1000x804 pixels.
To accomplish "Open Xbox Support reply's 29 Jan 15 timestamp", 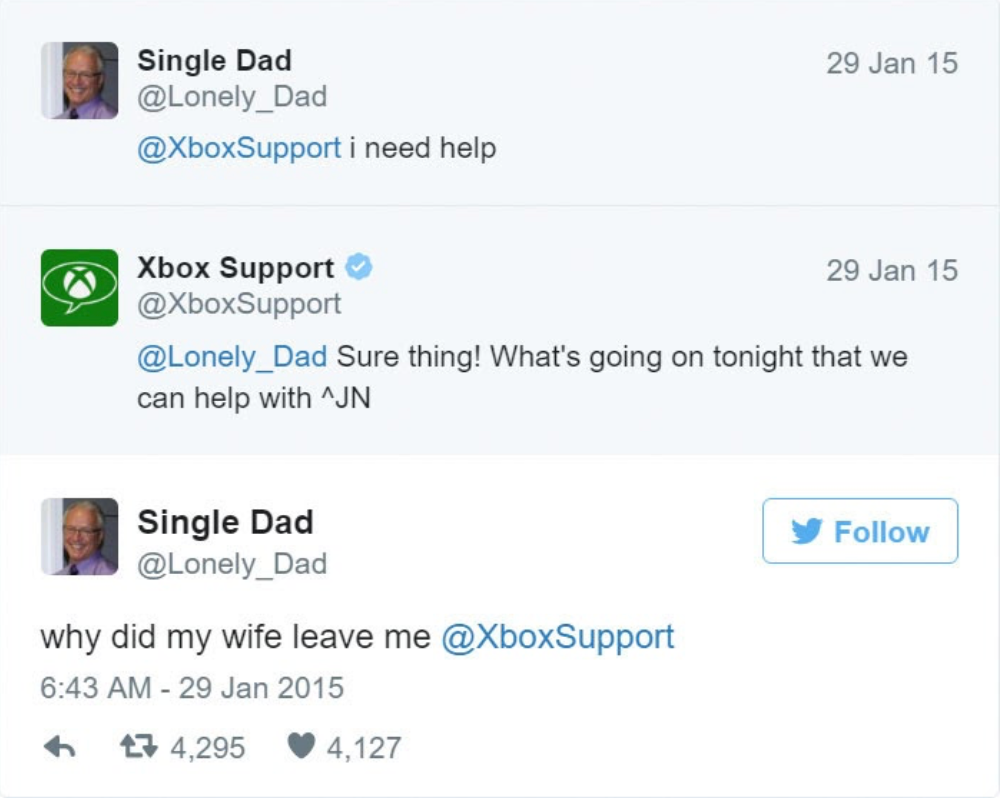I will point(891,271).
